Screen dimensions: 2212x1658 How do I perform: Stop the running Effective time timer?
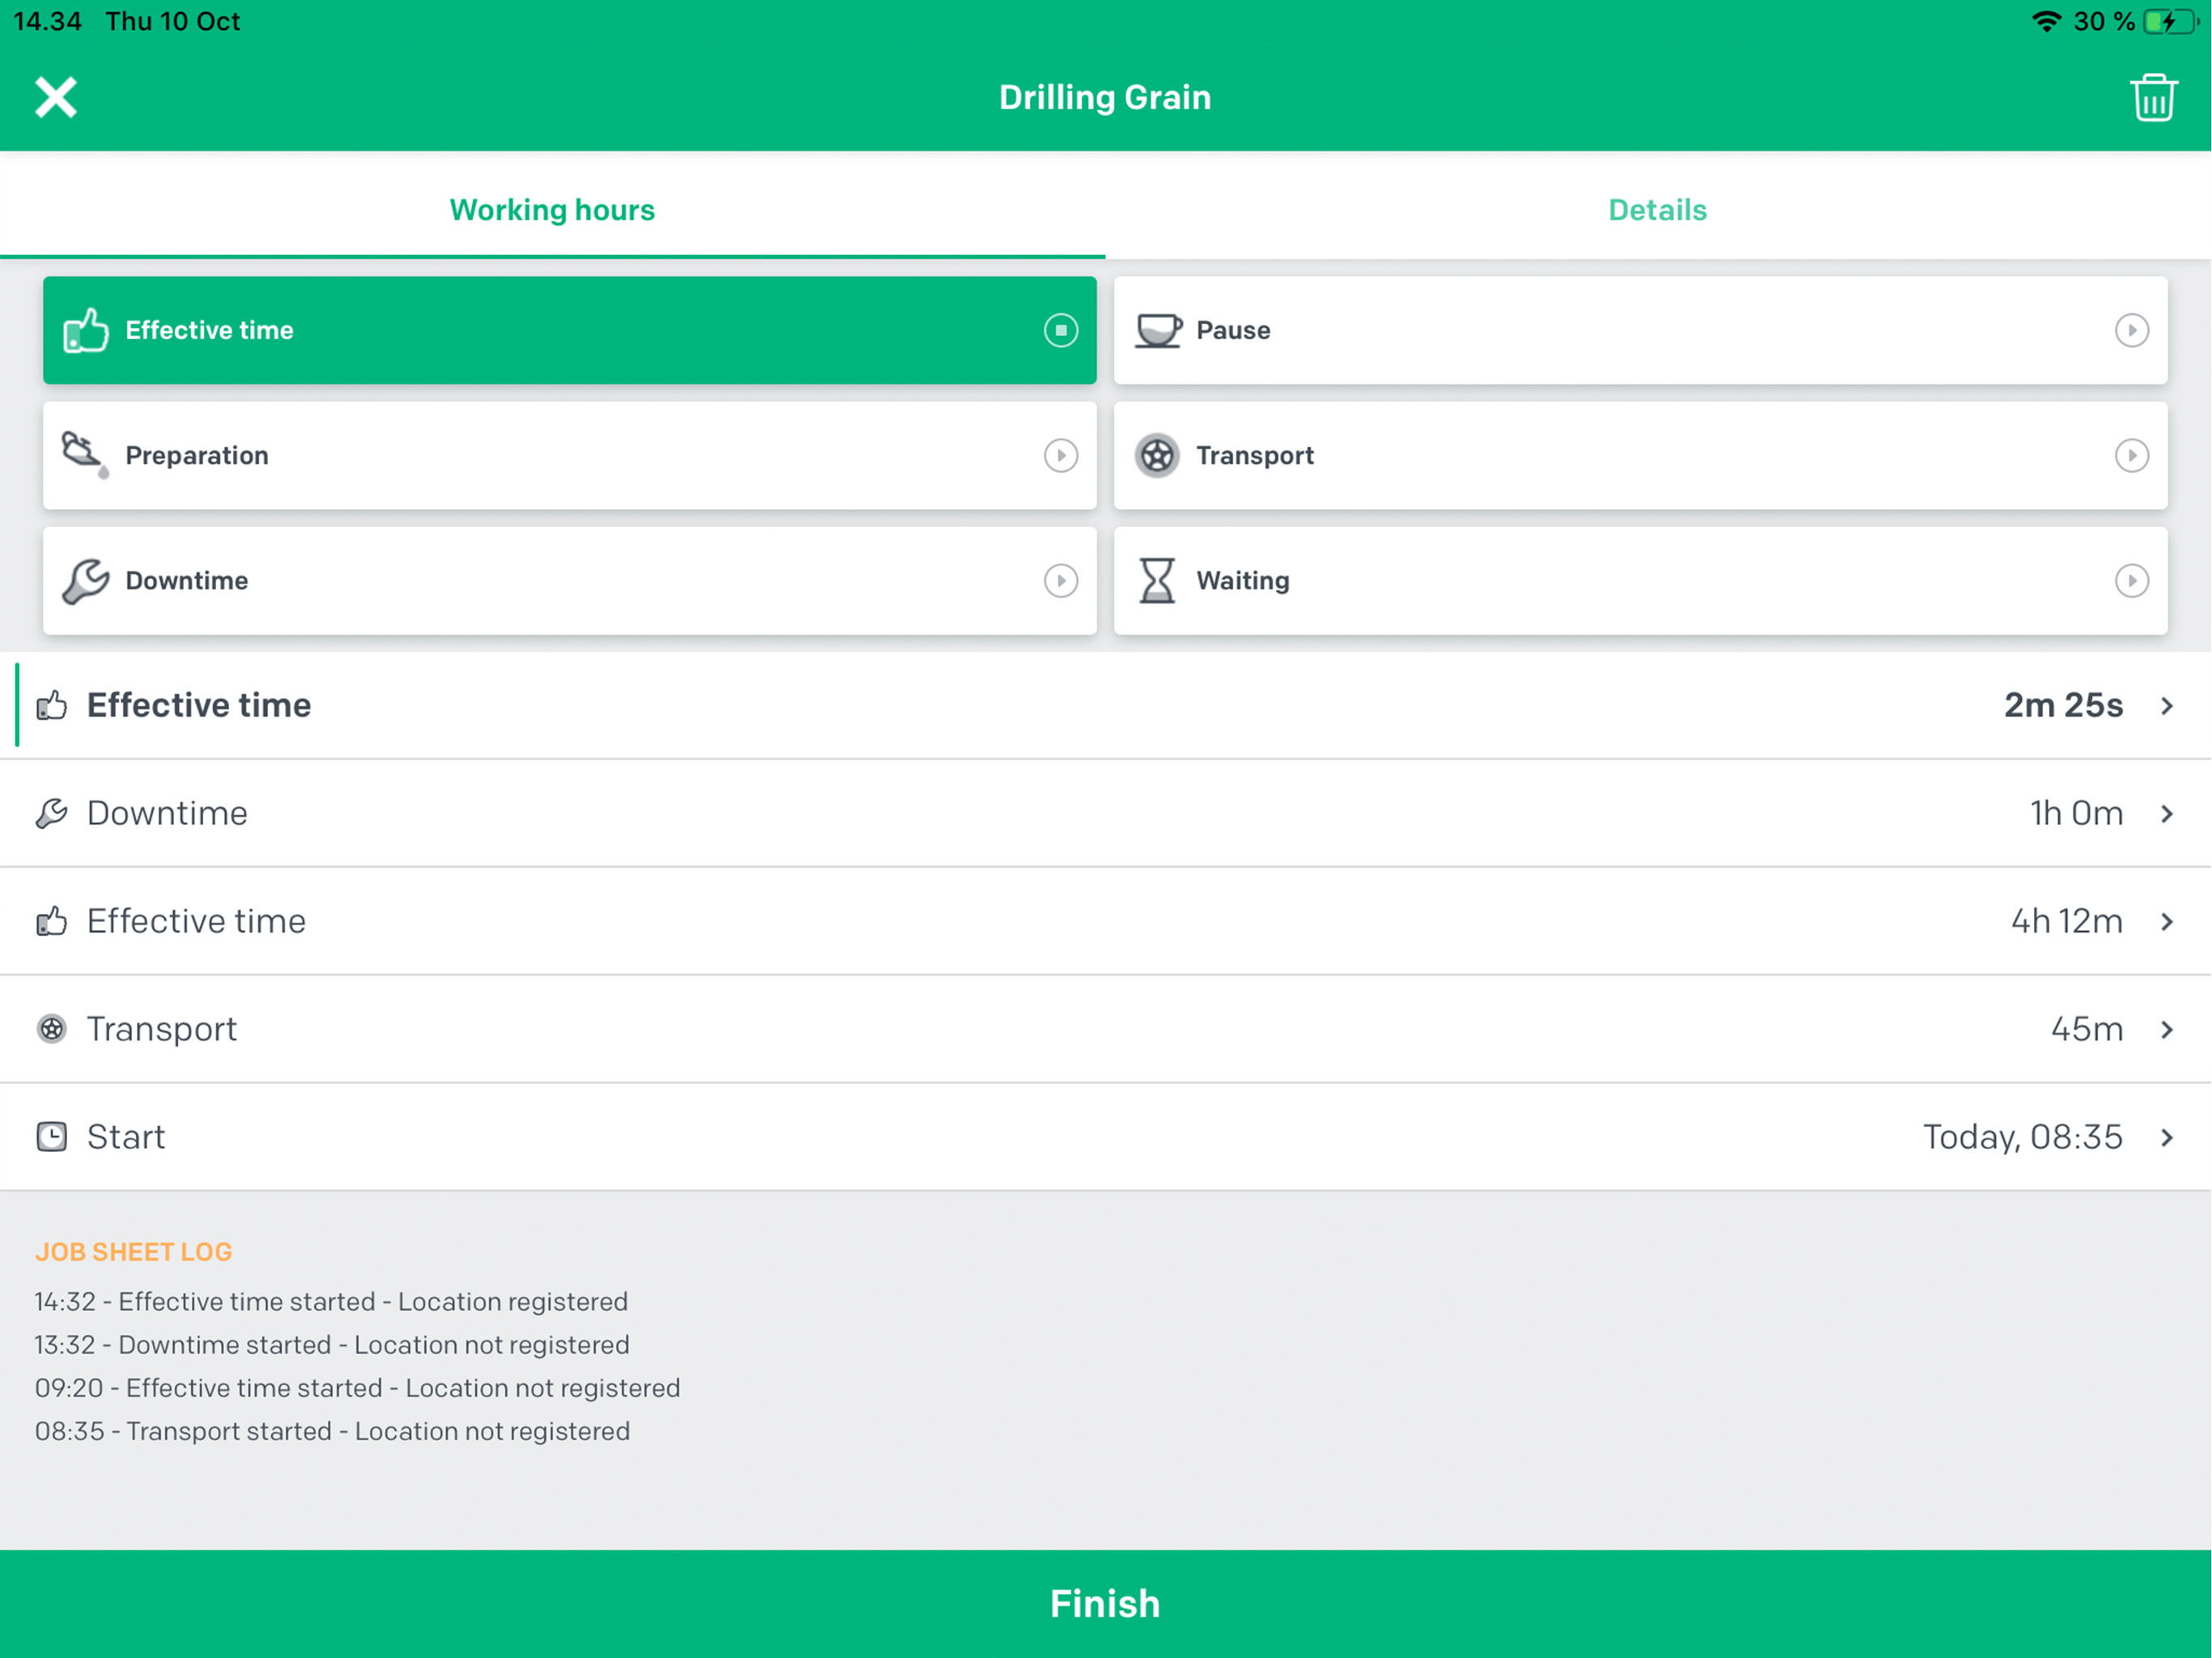click(1060, 330)
